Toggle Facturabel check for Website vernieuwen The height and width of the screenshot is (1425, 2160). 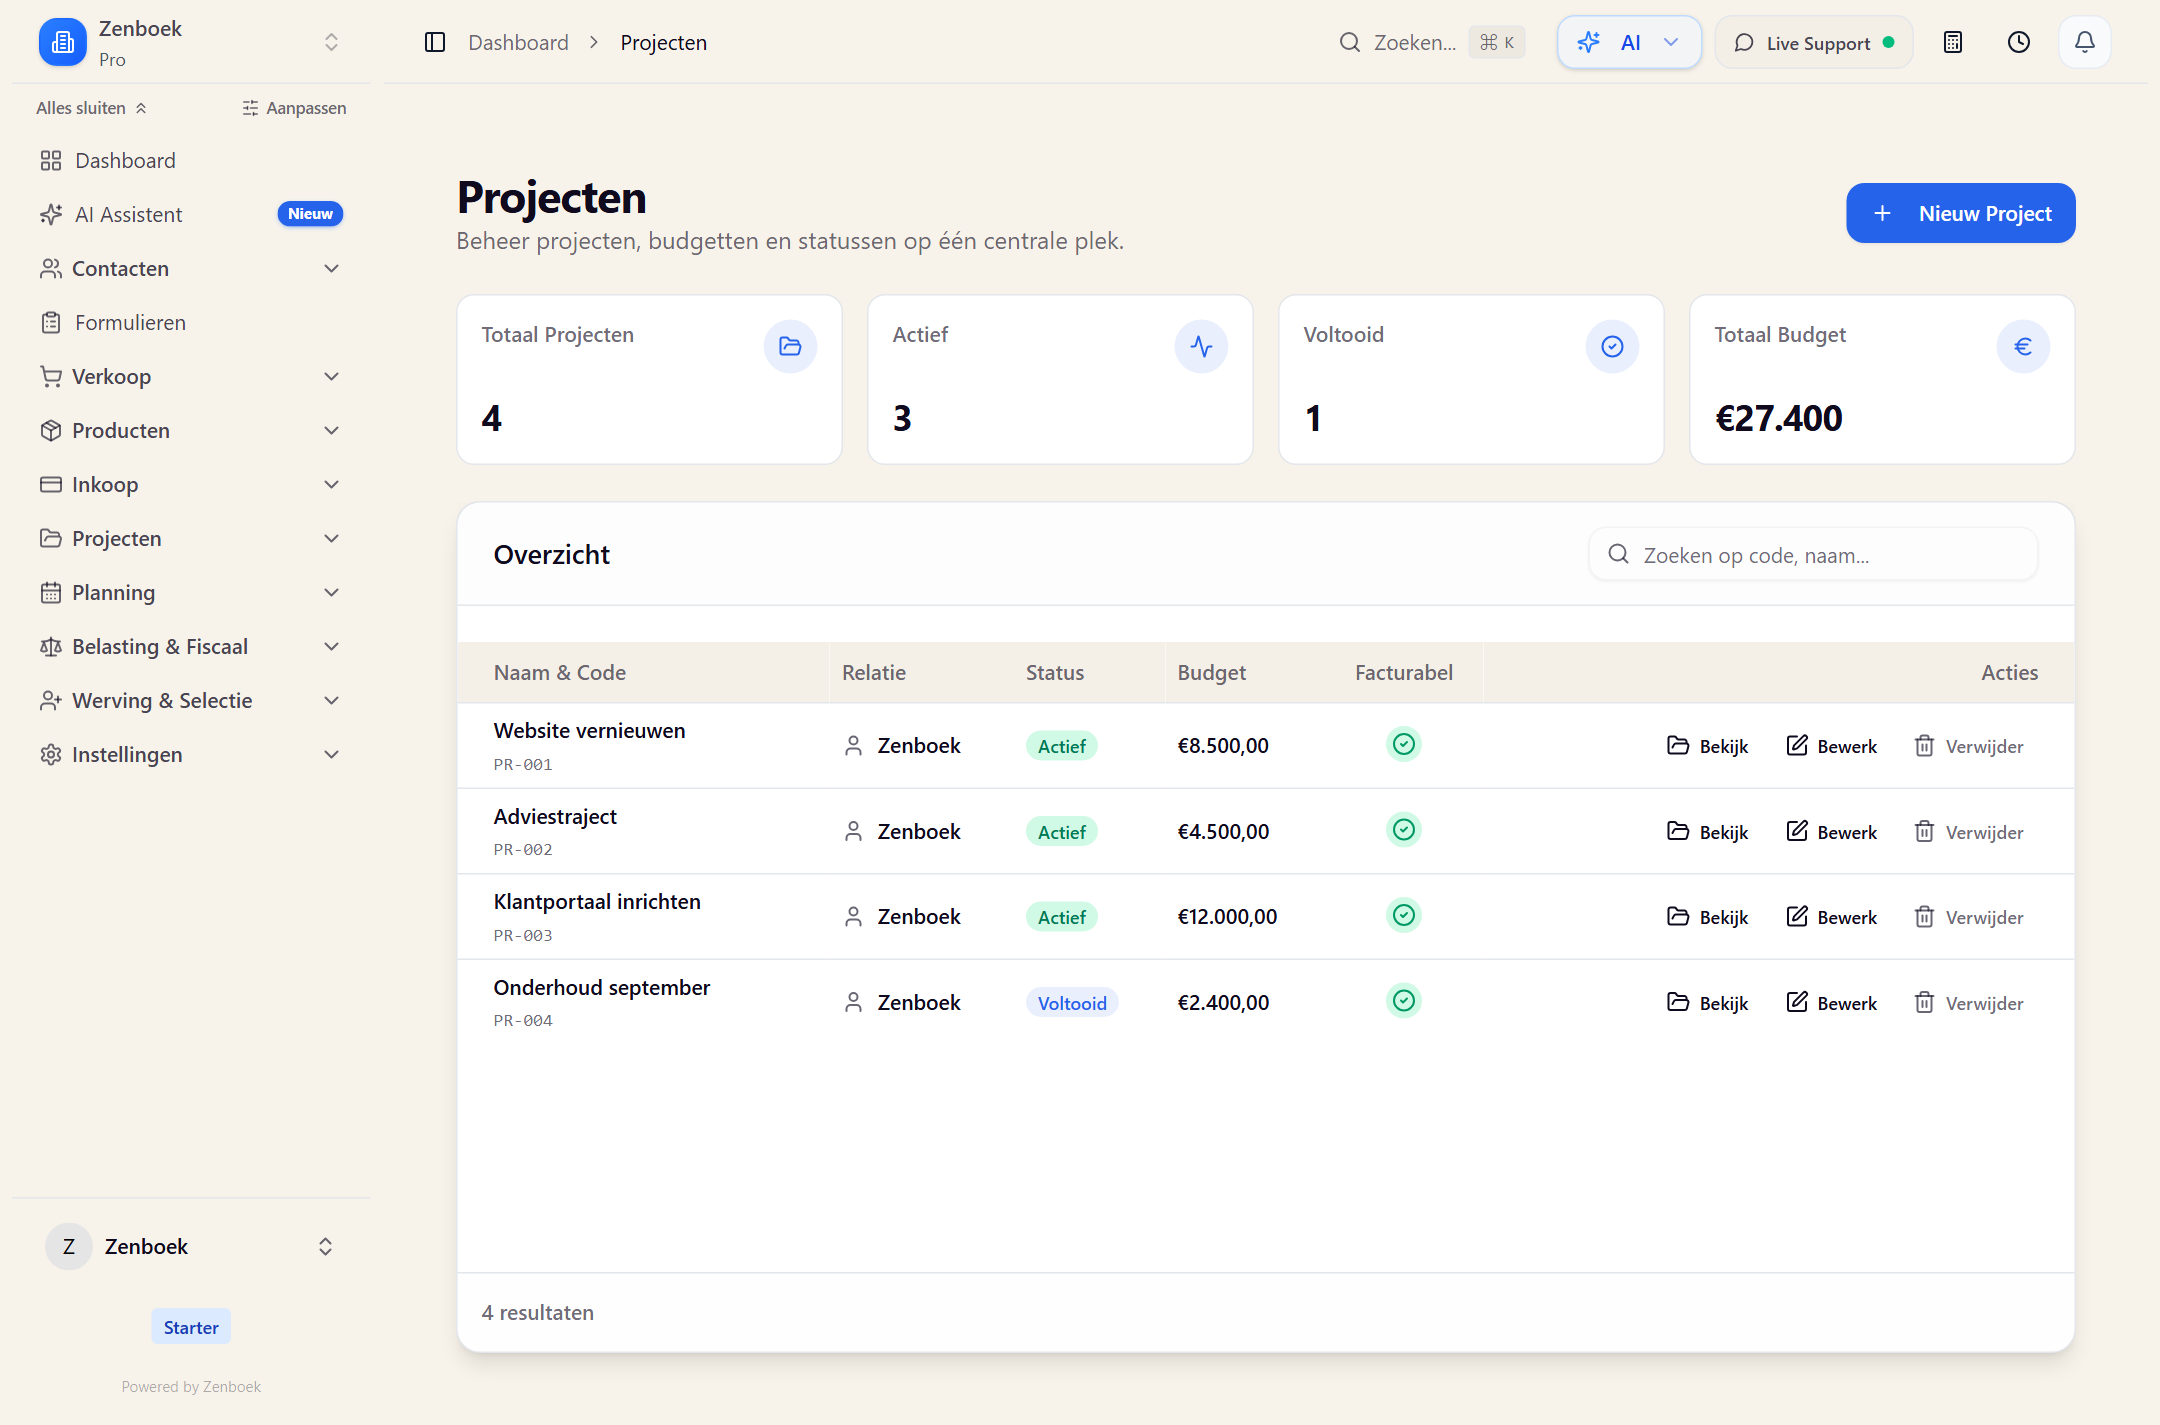point(1404,744)
